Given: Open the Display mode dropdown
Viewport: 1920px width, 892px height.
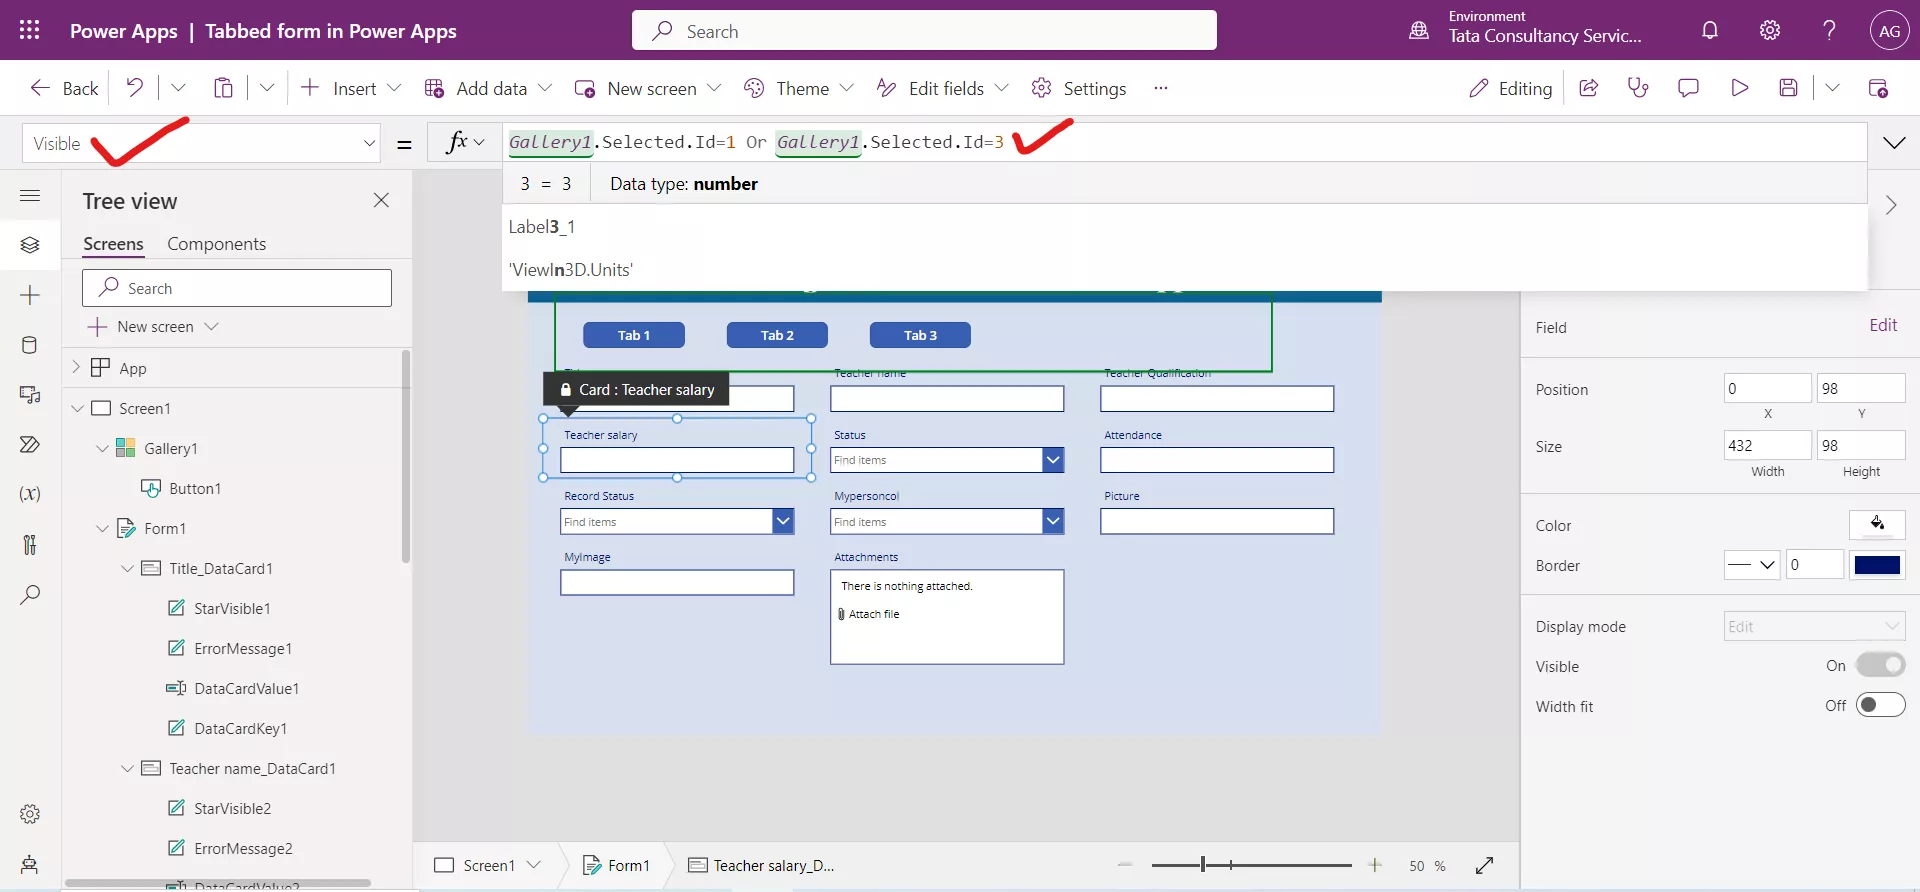Looking at the screenshot, I should coord(1814,626).
